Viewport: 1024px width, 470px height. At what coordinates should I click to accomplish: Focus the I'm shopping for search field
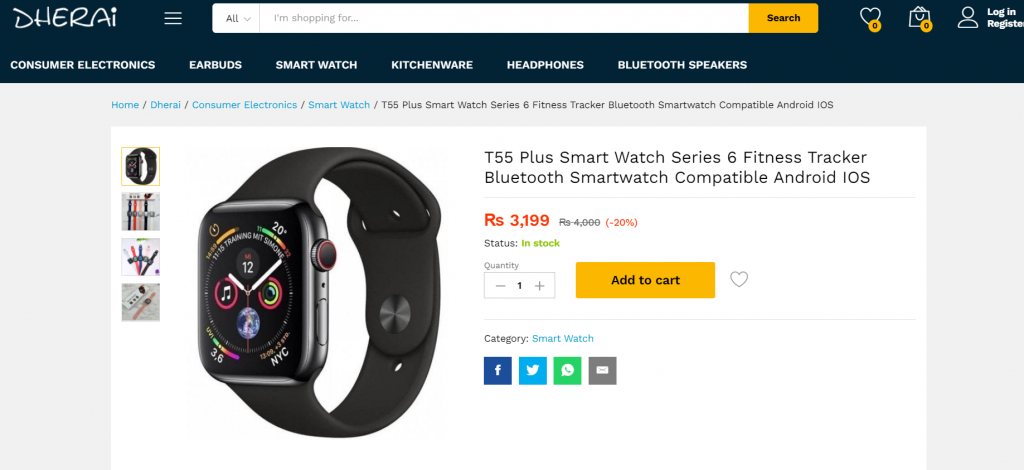click(x=504, y=18)
